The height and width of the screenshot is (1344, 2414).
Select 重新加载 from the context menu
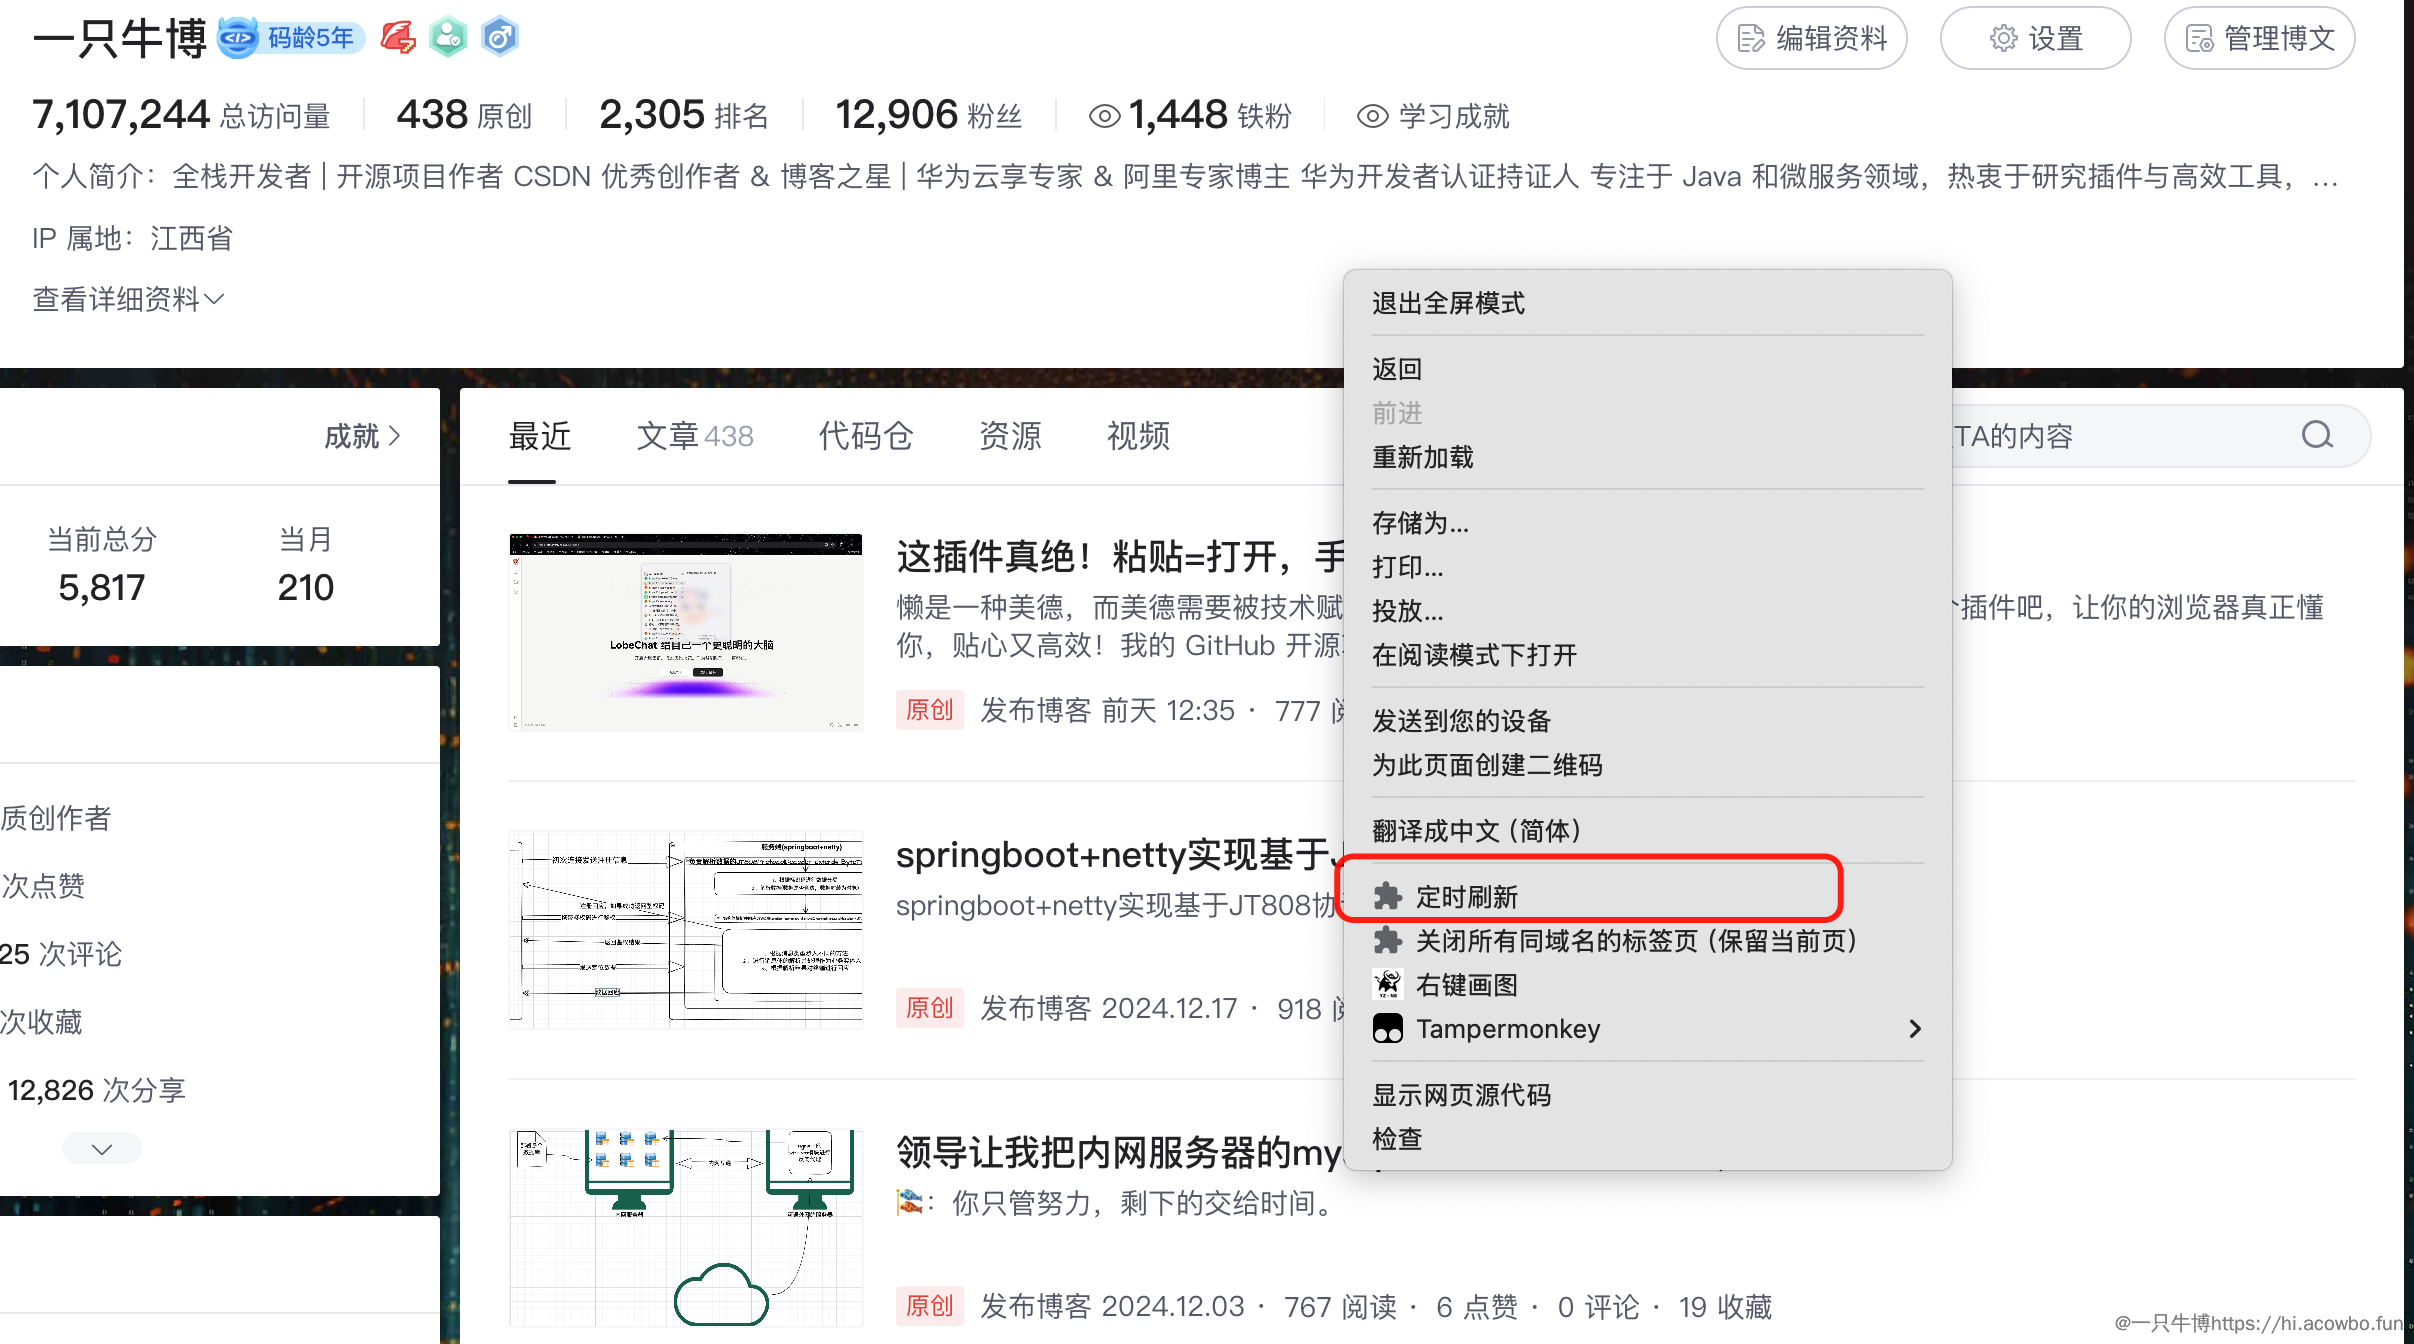(x=1422, y=457)
